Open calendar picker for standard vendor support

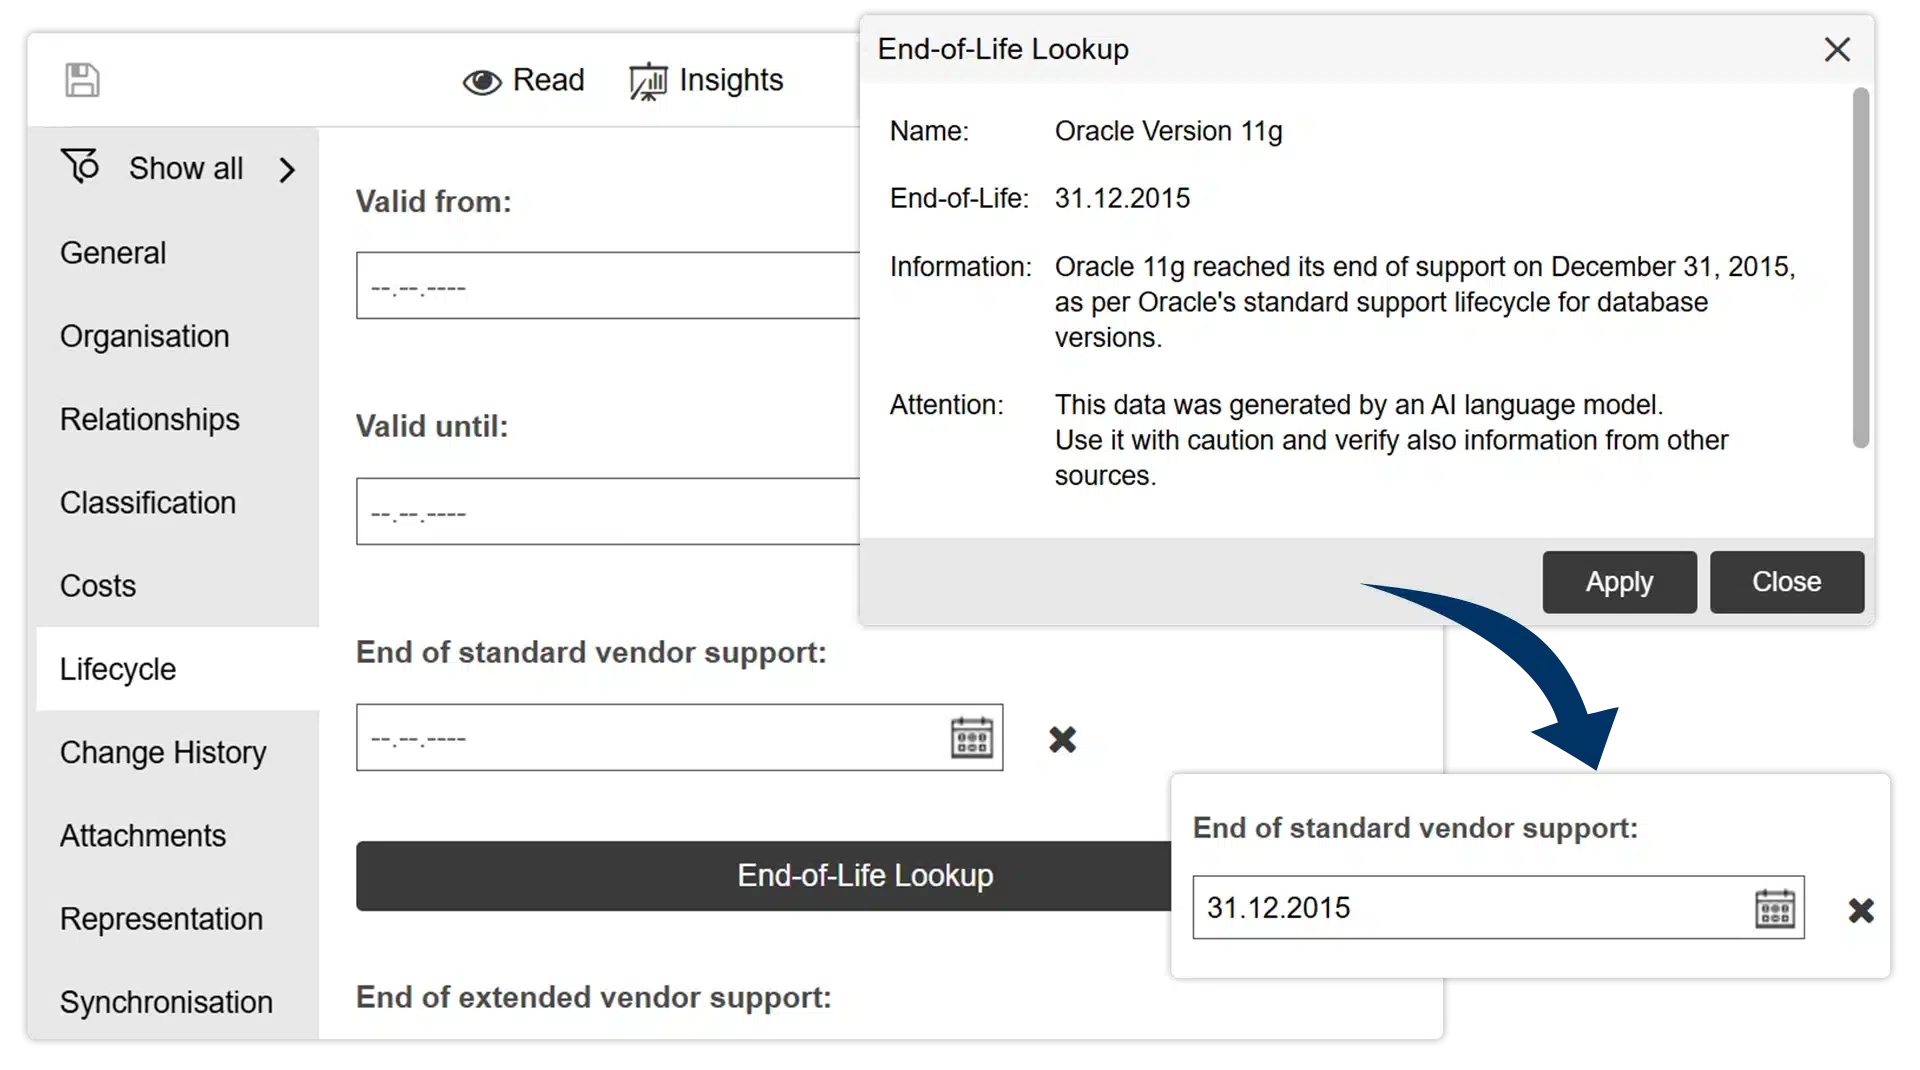coord(971,738)
